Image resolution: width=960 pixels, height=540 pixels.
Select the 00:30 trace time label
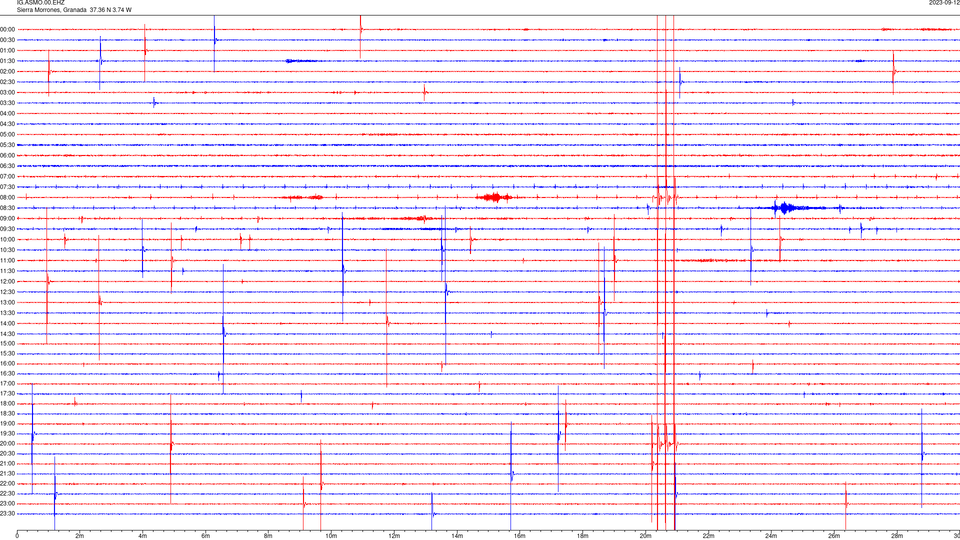tap(8, 40)
